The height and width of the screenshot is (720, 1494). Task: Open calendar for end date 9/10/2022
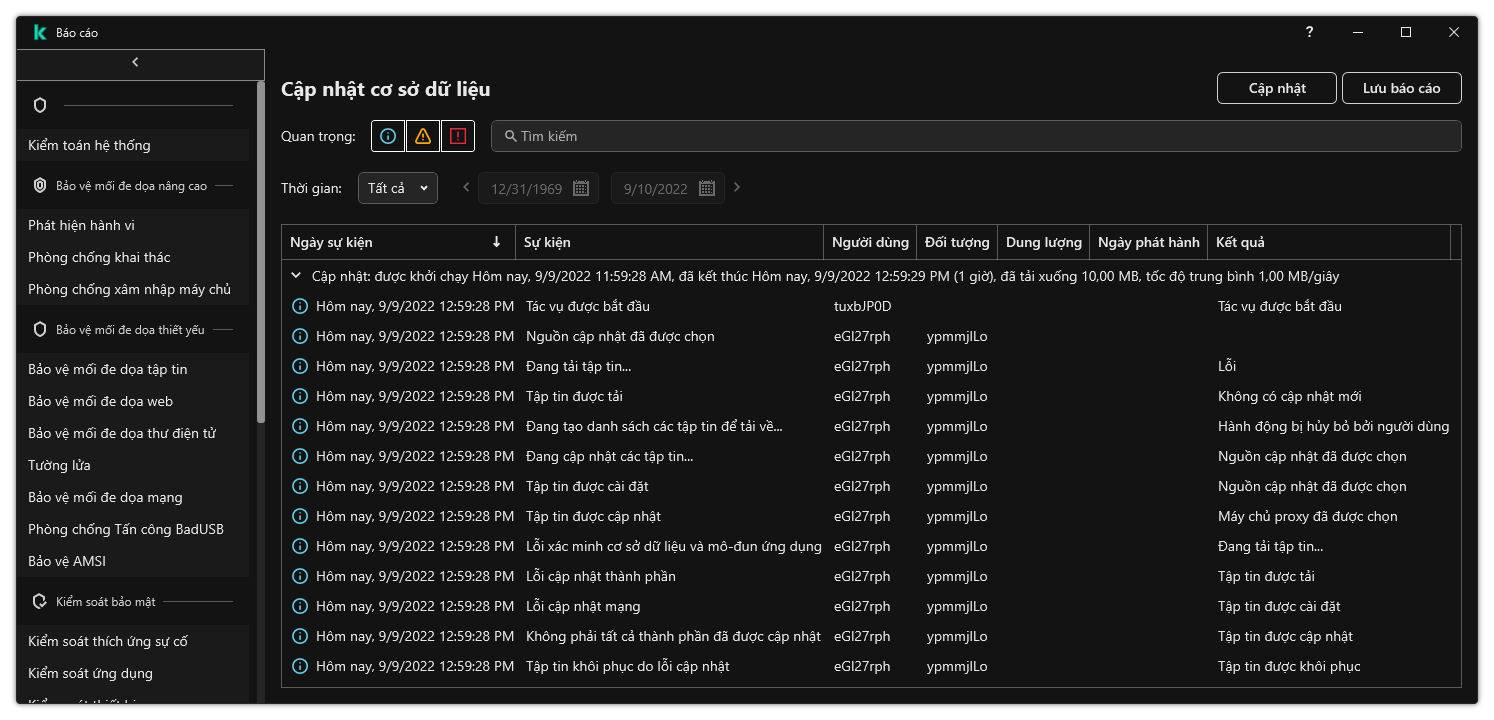pos(707,188)
